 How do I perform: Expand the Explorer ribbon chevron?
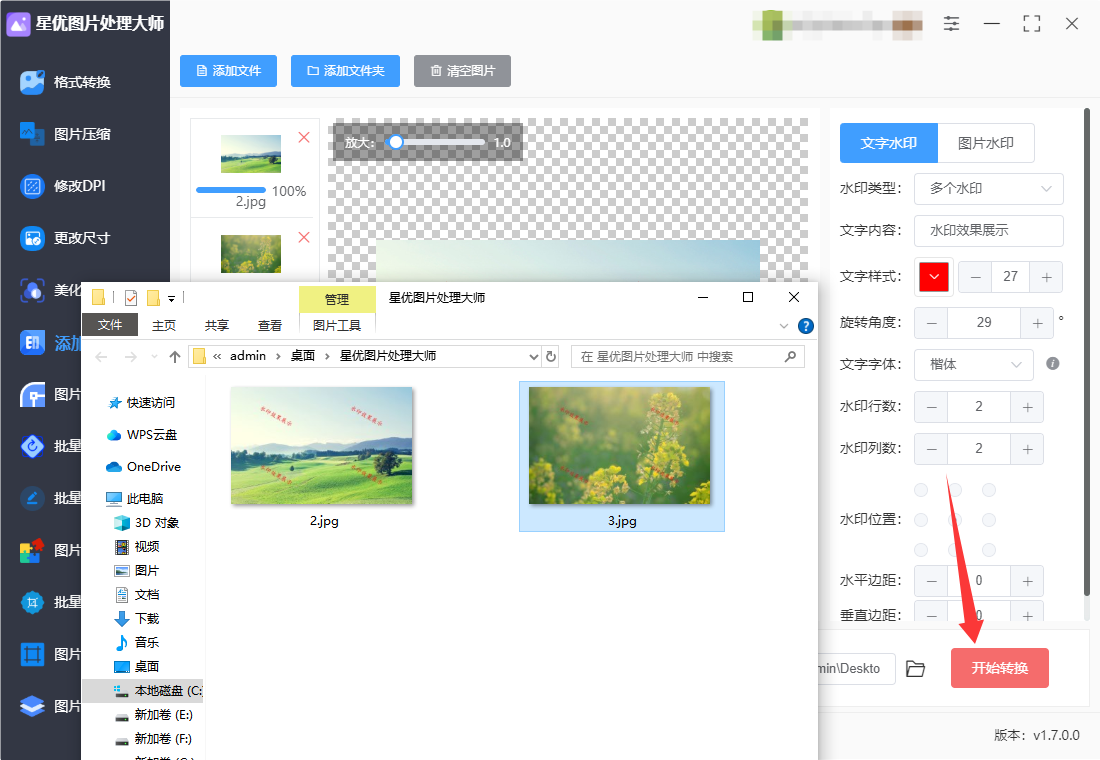784,326
